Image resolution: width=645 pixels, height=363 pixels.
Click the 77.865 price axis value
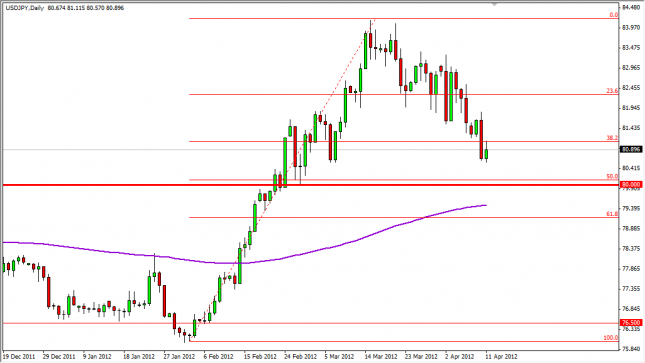click(x=631, y=268)
